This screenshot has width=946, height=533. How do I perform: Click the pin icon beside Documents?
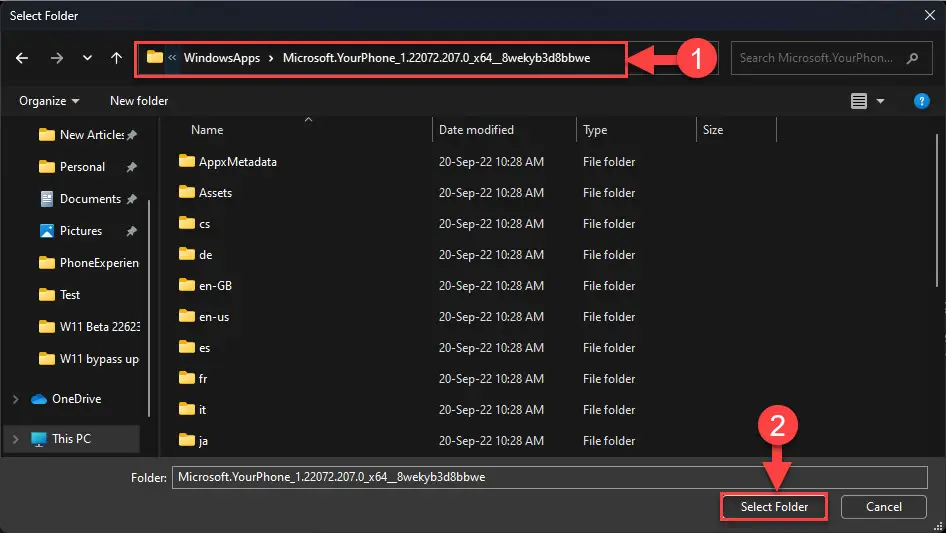coord(132,199)
